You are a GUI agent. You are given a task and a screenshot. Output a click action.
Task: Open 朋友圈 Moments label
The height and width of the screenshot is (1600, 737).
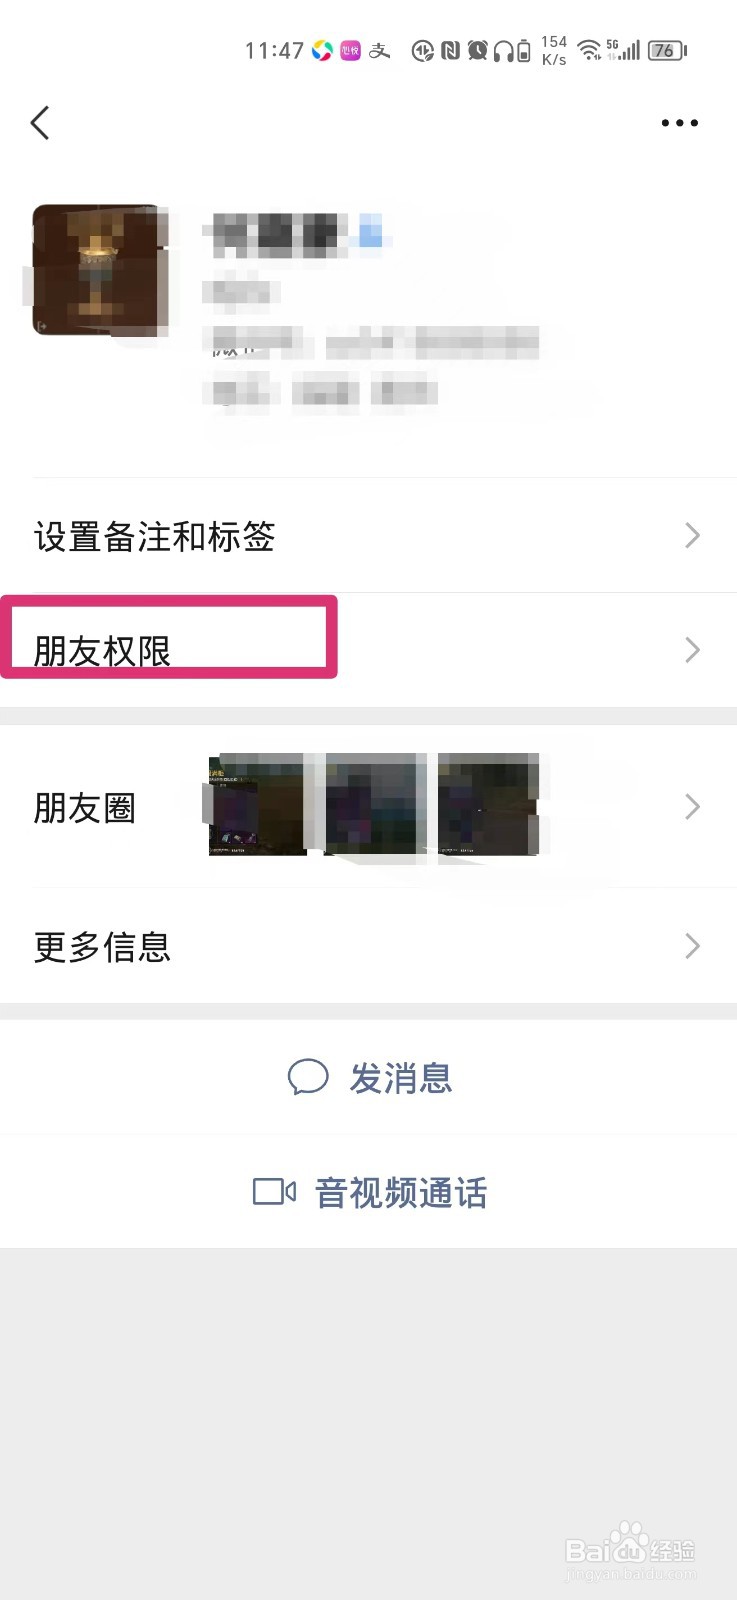85,807
